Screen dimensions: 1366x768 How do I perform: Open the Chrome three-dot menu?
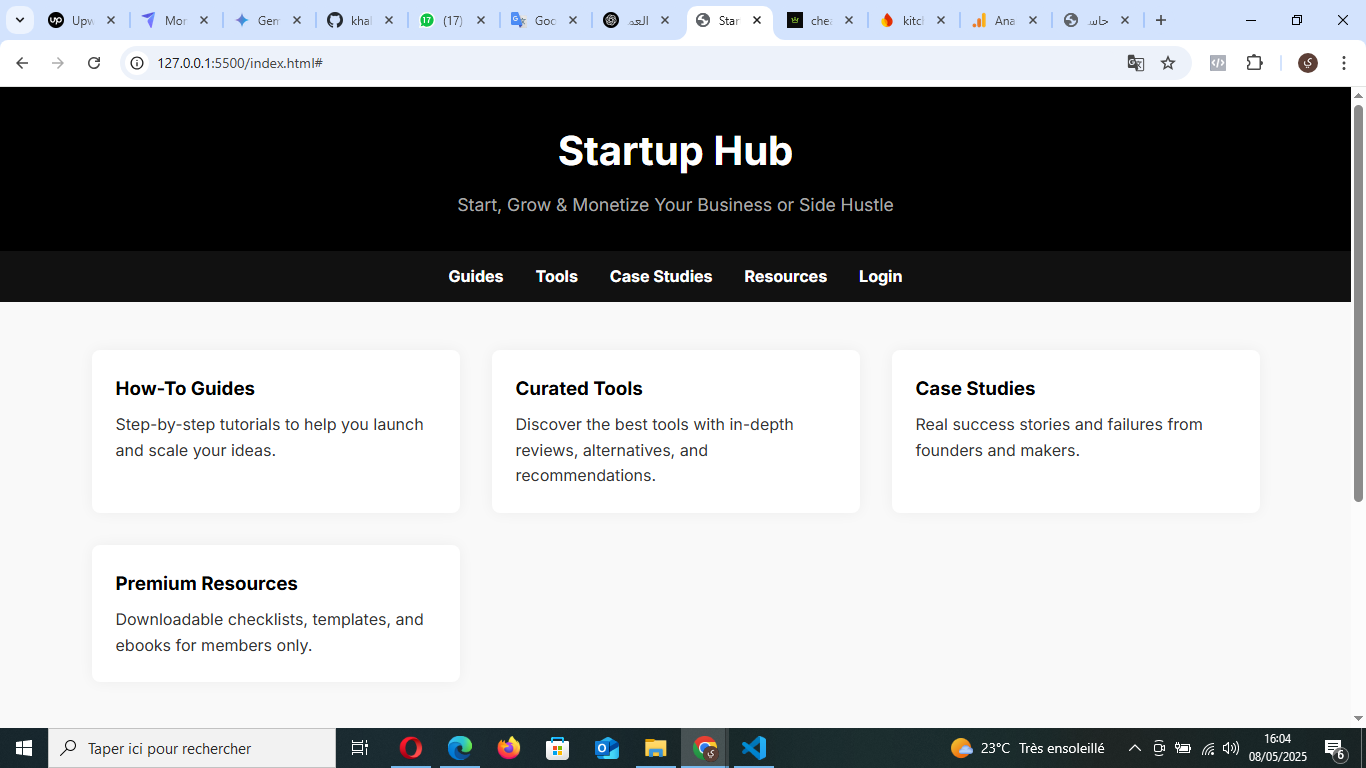point(1343,63)
